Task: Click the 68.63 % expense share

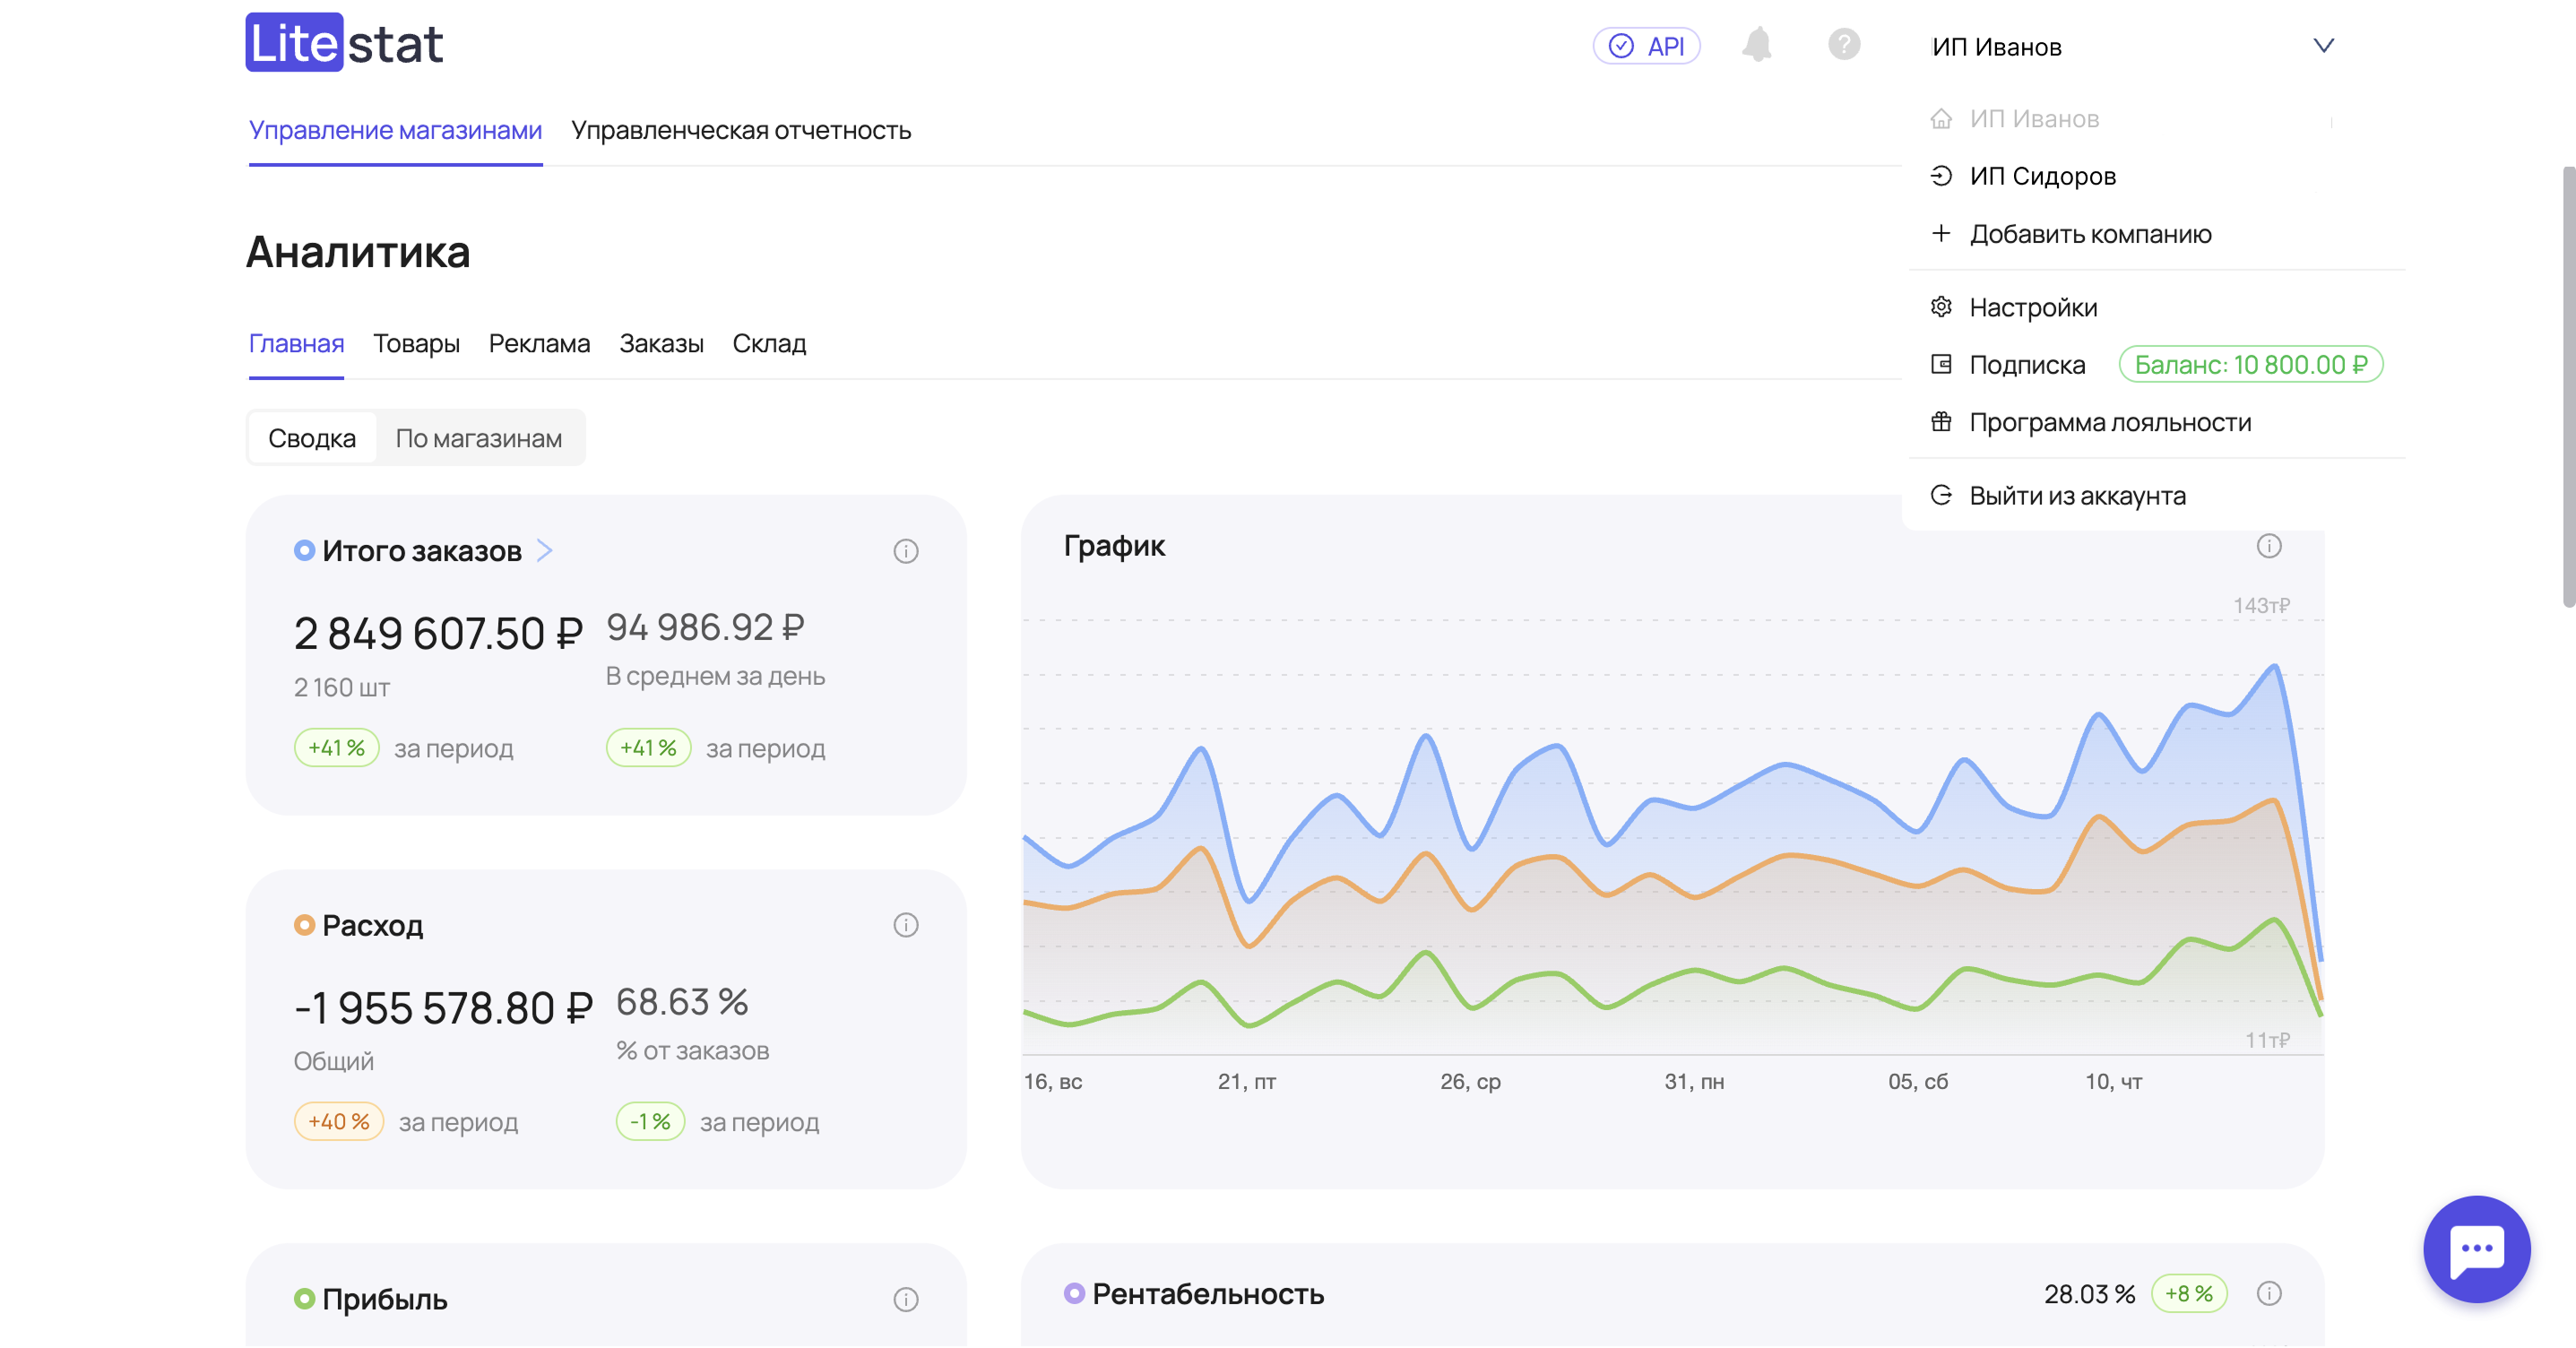Action: (682, 1002)
